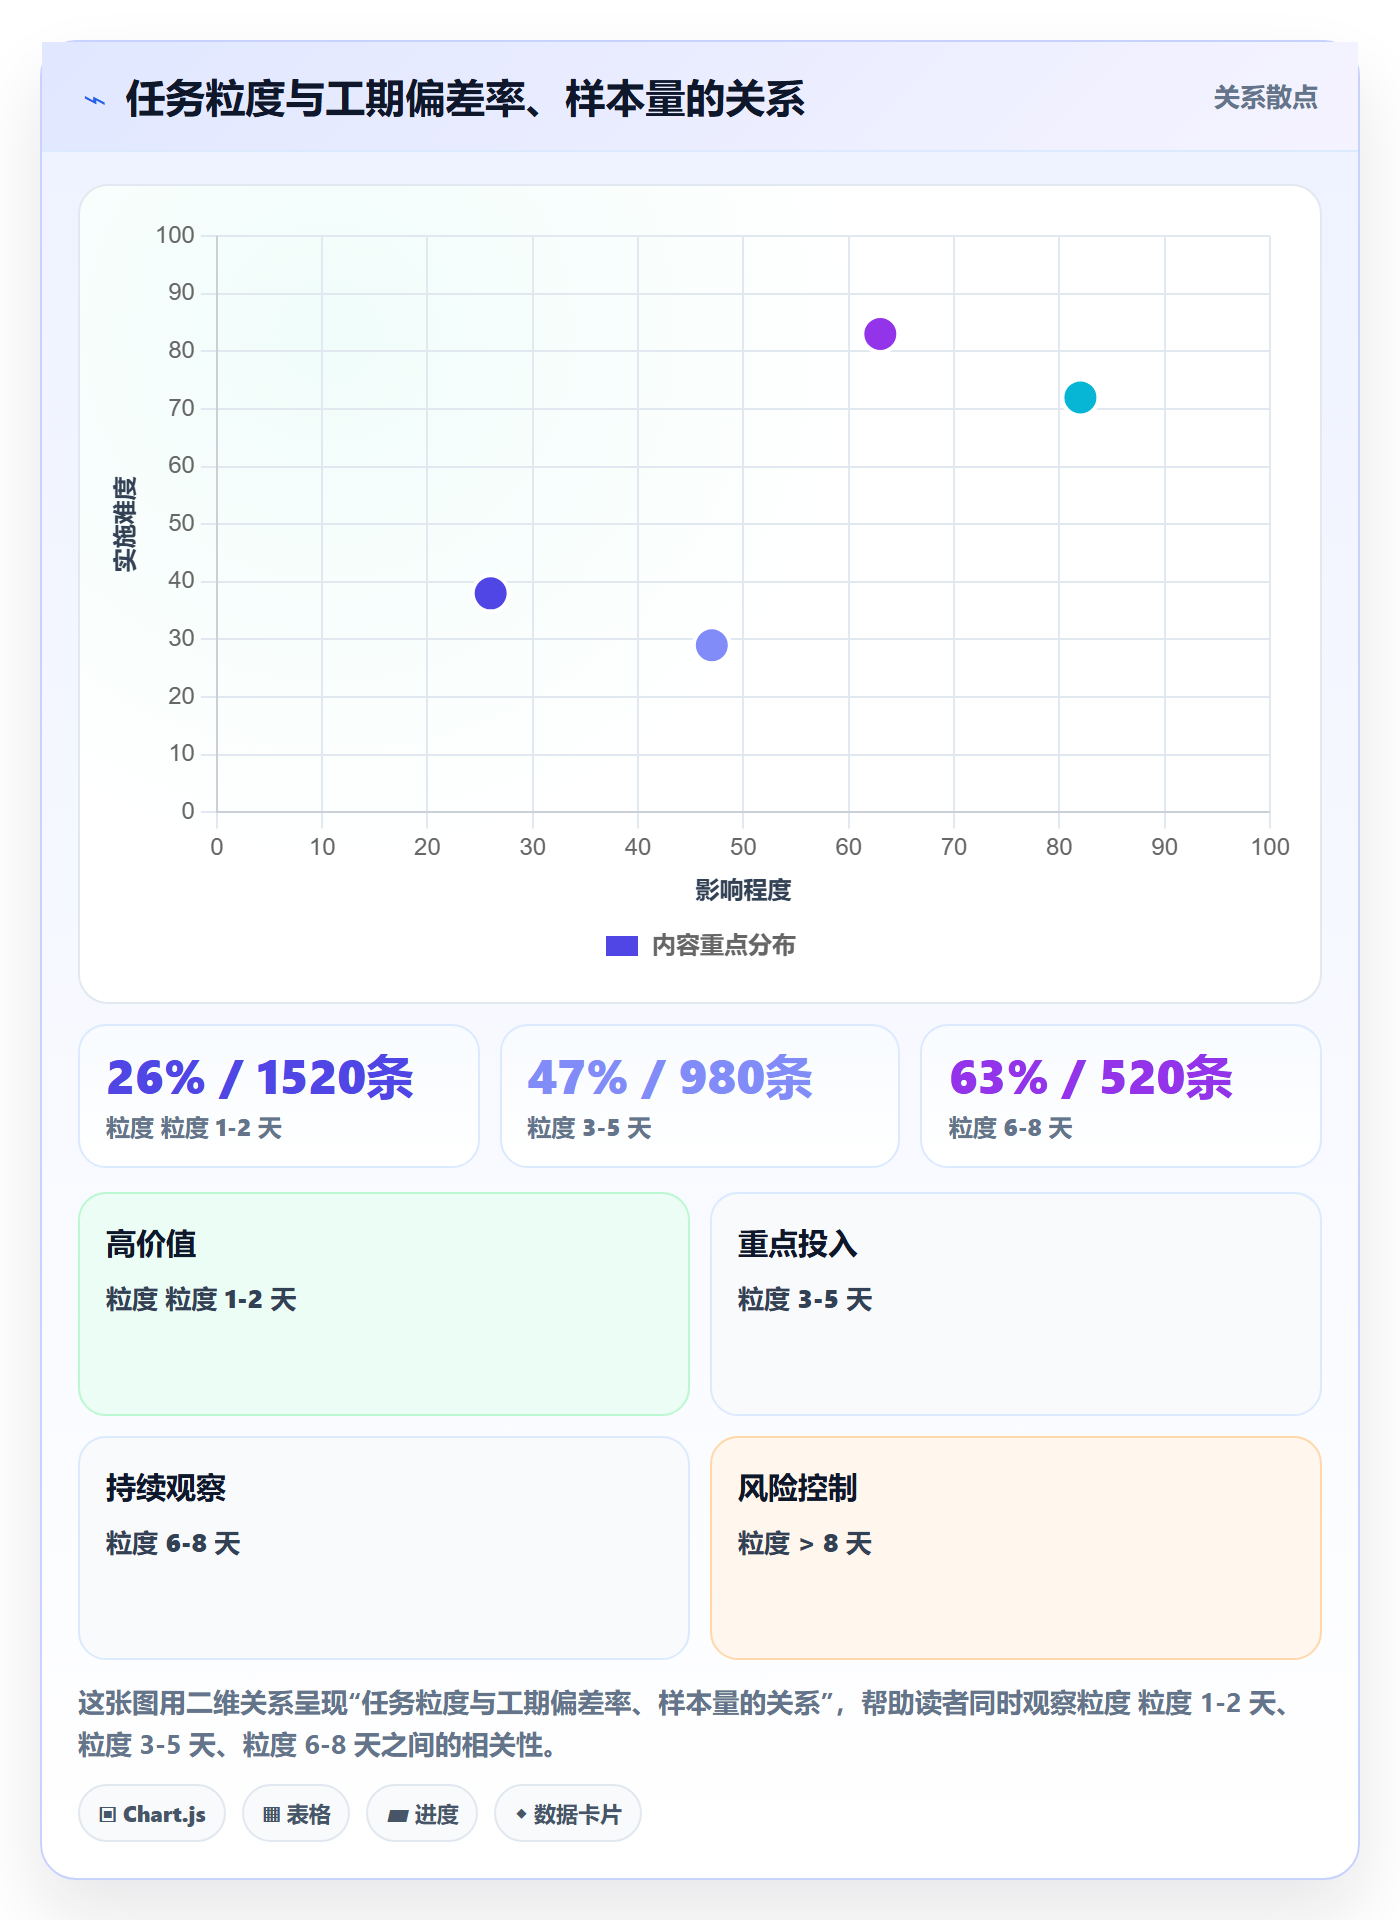Select the 风险控制 quadrant card

(1016, 1548)
